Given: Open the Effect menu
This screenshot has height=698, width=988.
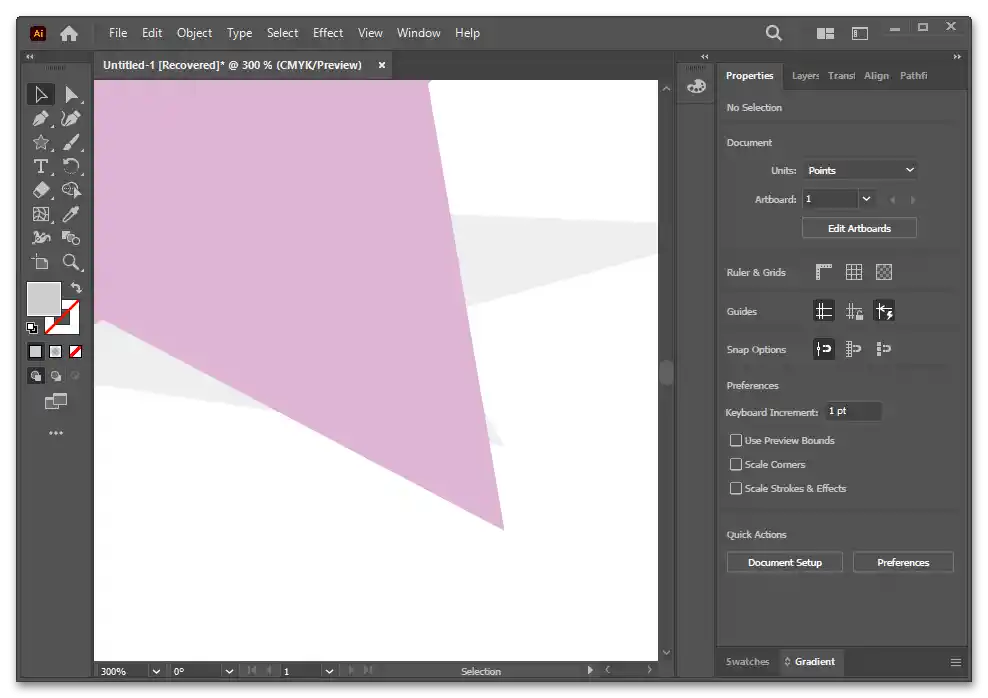Looking at the screenshot, I should [x=327, y=33].
